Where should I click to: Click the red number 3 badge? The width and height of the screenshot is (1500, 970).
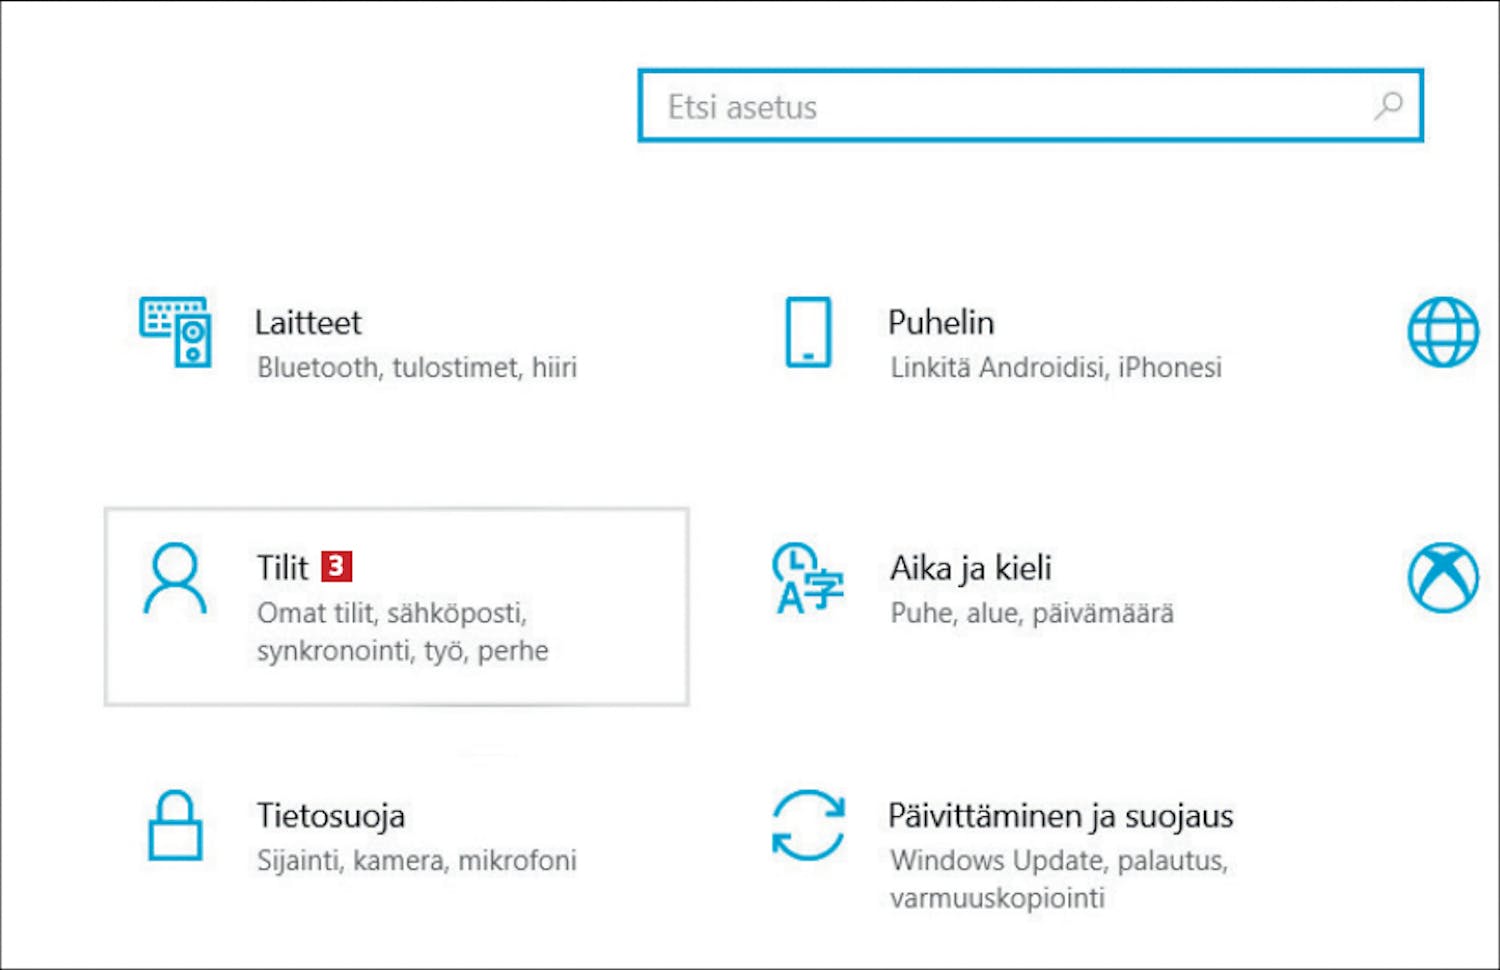tap(337, 566)
